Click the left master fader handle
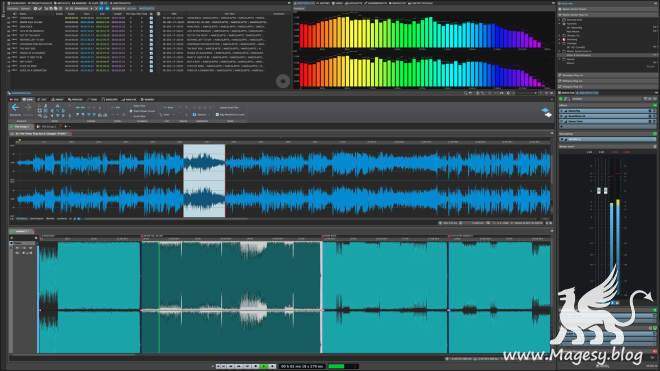This screenshot has height=371, width=660. click(599, 191)
